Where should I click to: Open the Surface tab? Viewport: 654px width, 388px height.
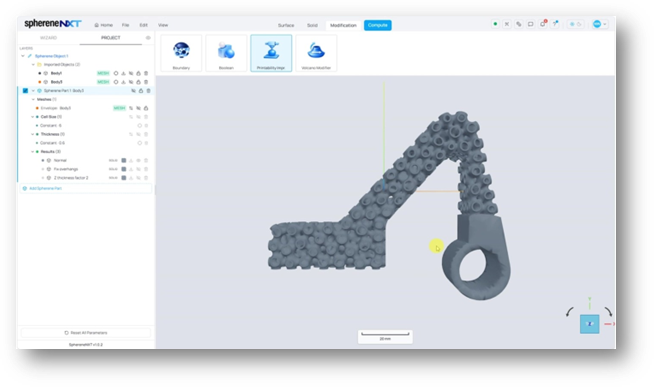[x=286, y=25]
